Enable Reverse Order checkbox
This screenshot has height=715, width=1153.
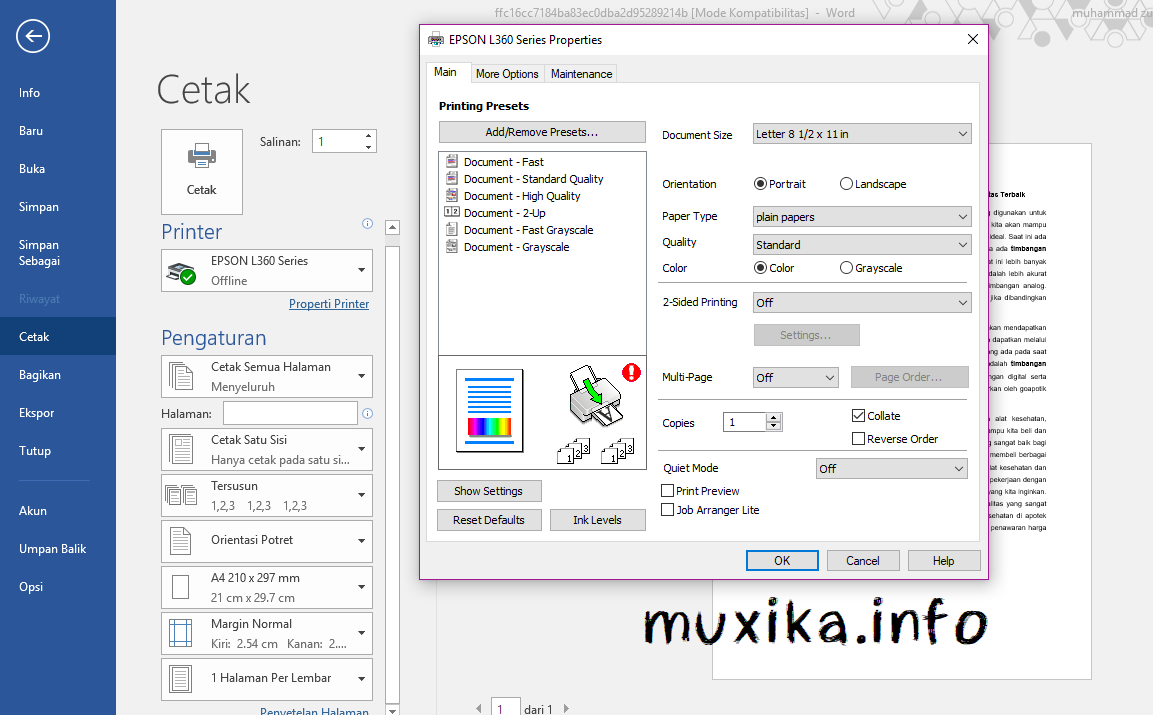point(858,438)
